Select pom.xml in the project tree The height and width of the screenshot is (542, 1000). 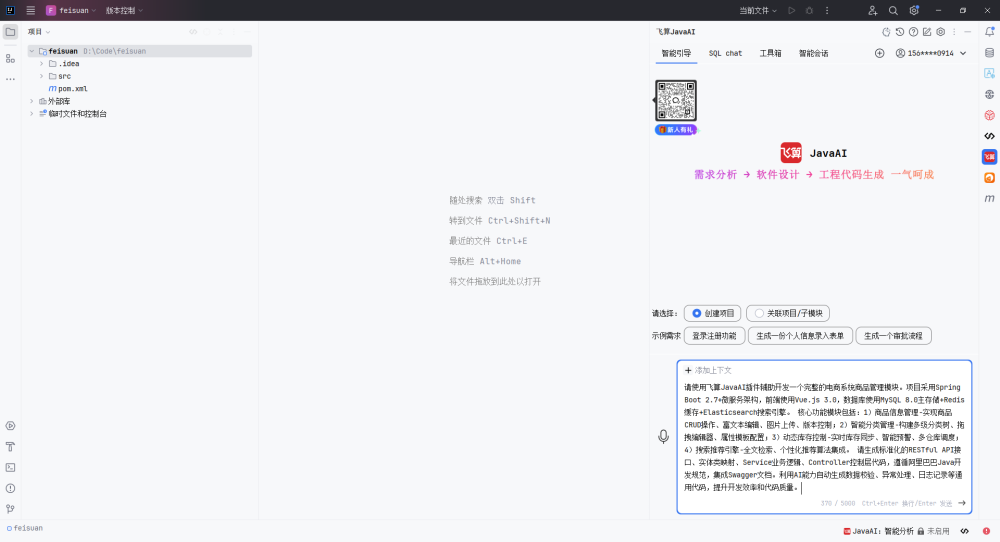[x=73, y=89]
